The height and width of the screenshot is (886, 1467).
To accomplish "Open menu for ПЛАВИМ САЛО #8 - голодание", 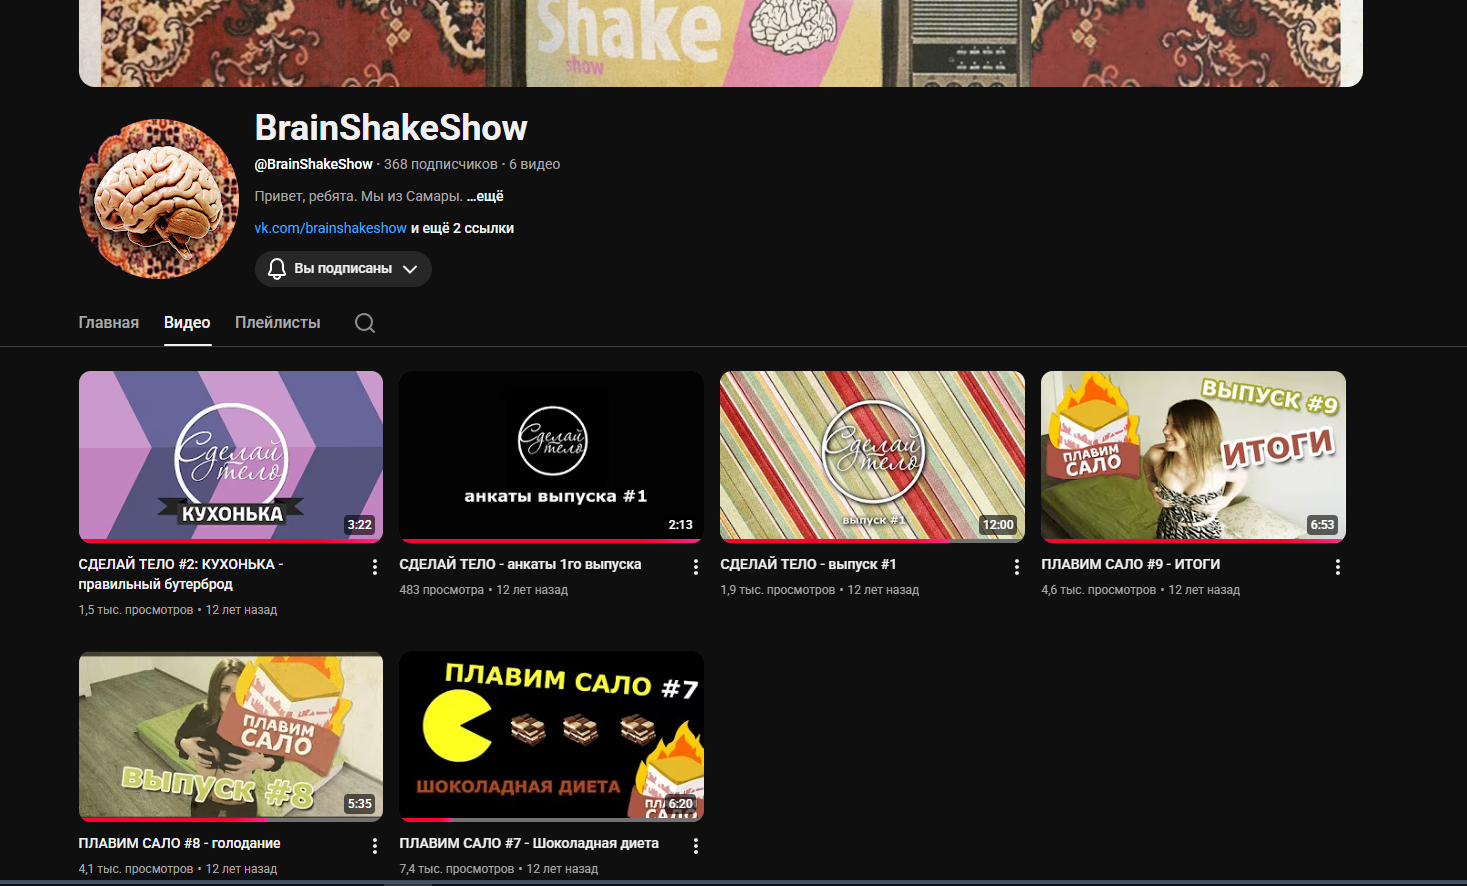I will (x=375, y=846).
